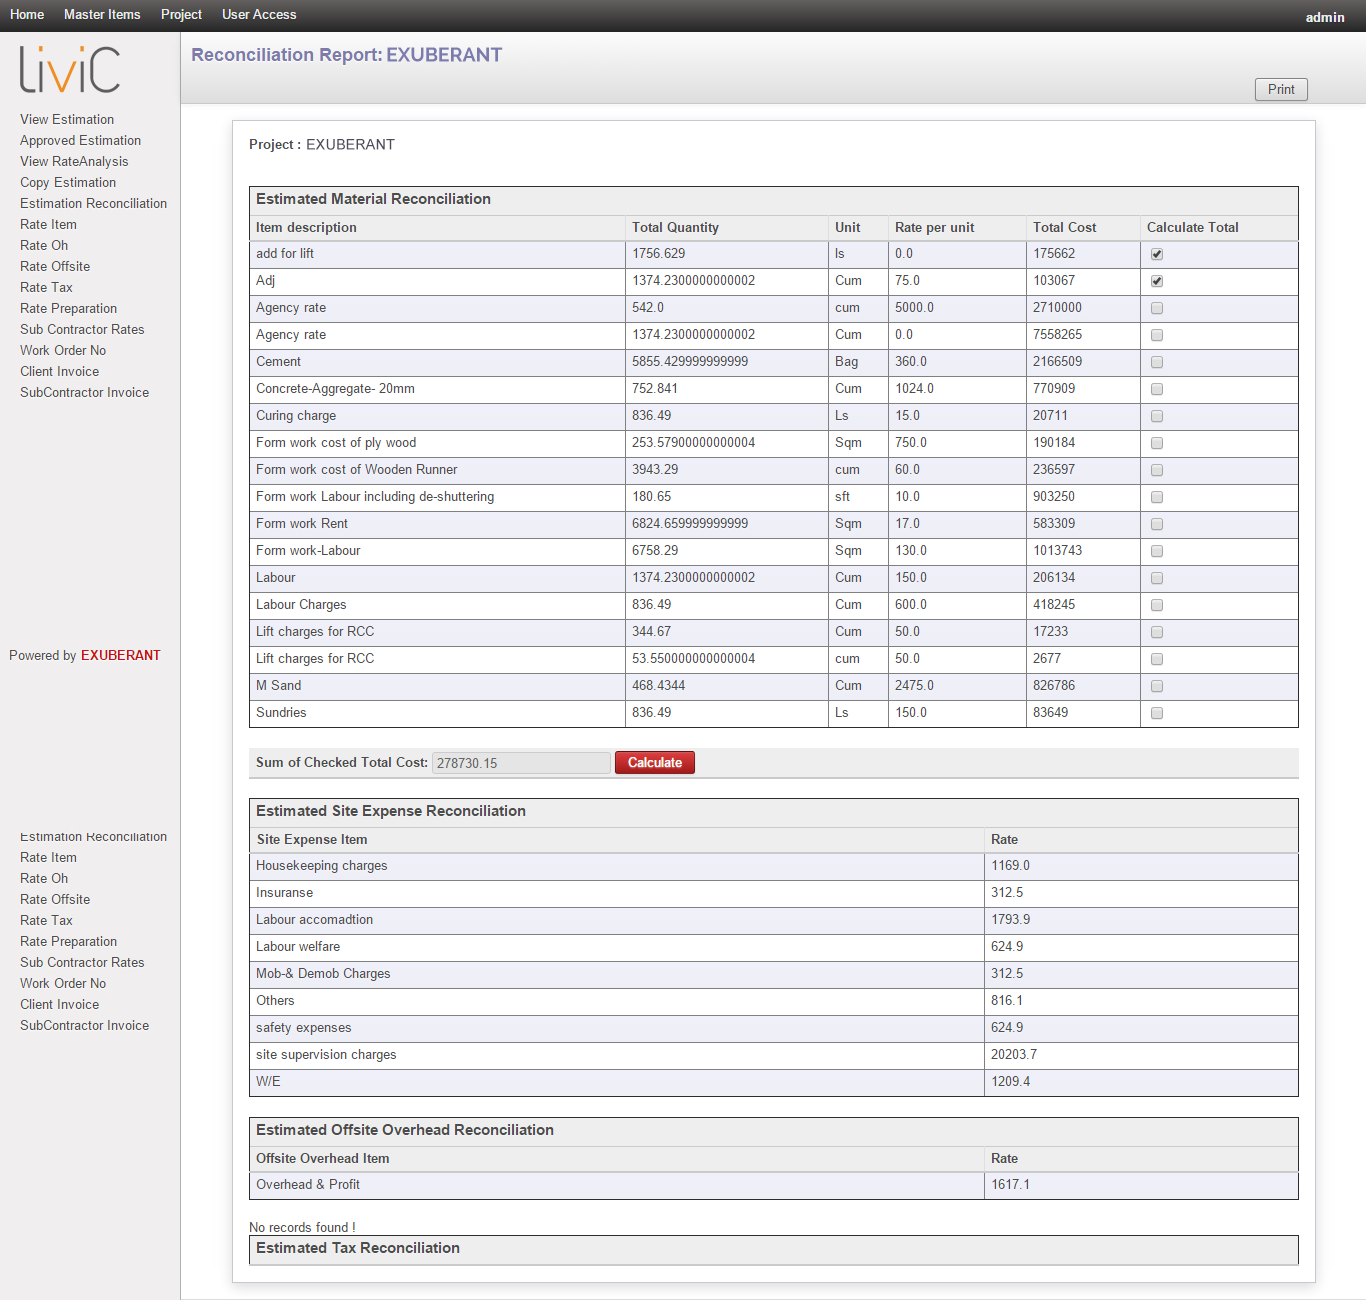Click the 'No records found !' message
Screen dimensions: 1366x1300
click(302, 1227)
